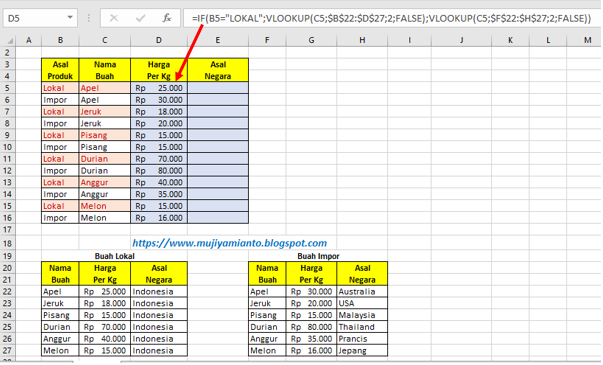Open the mujiyamianto.blogspot.com link

click(230, 243)
